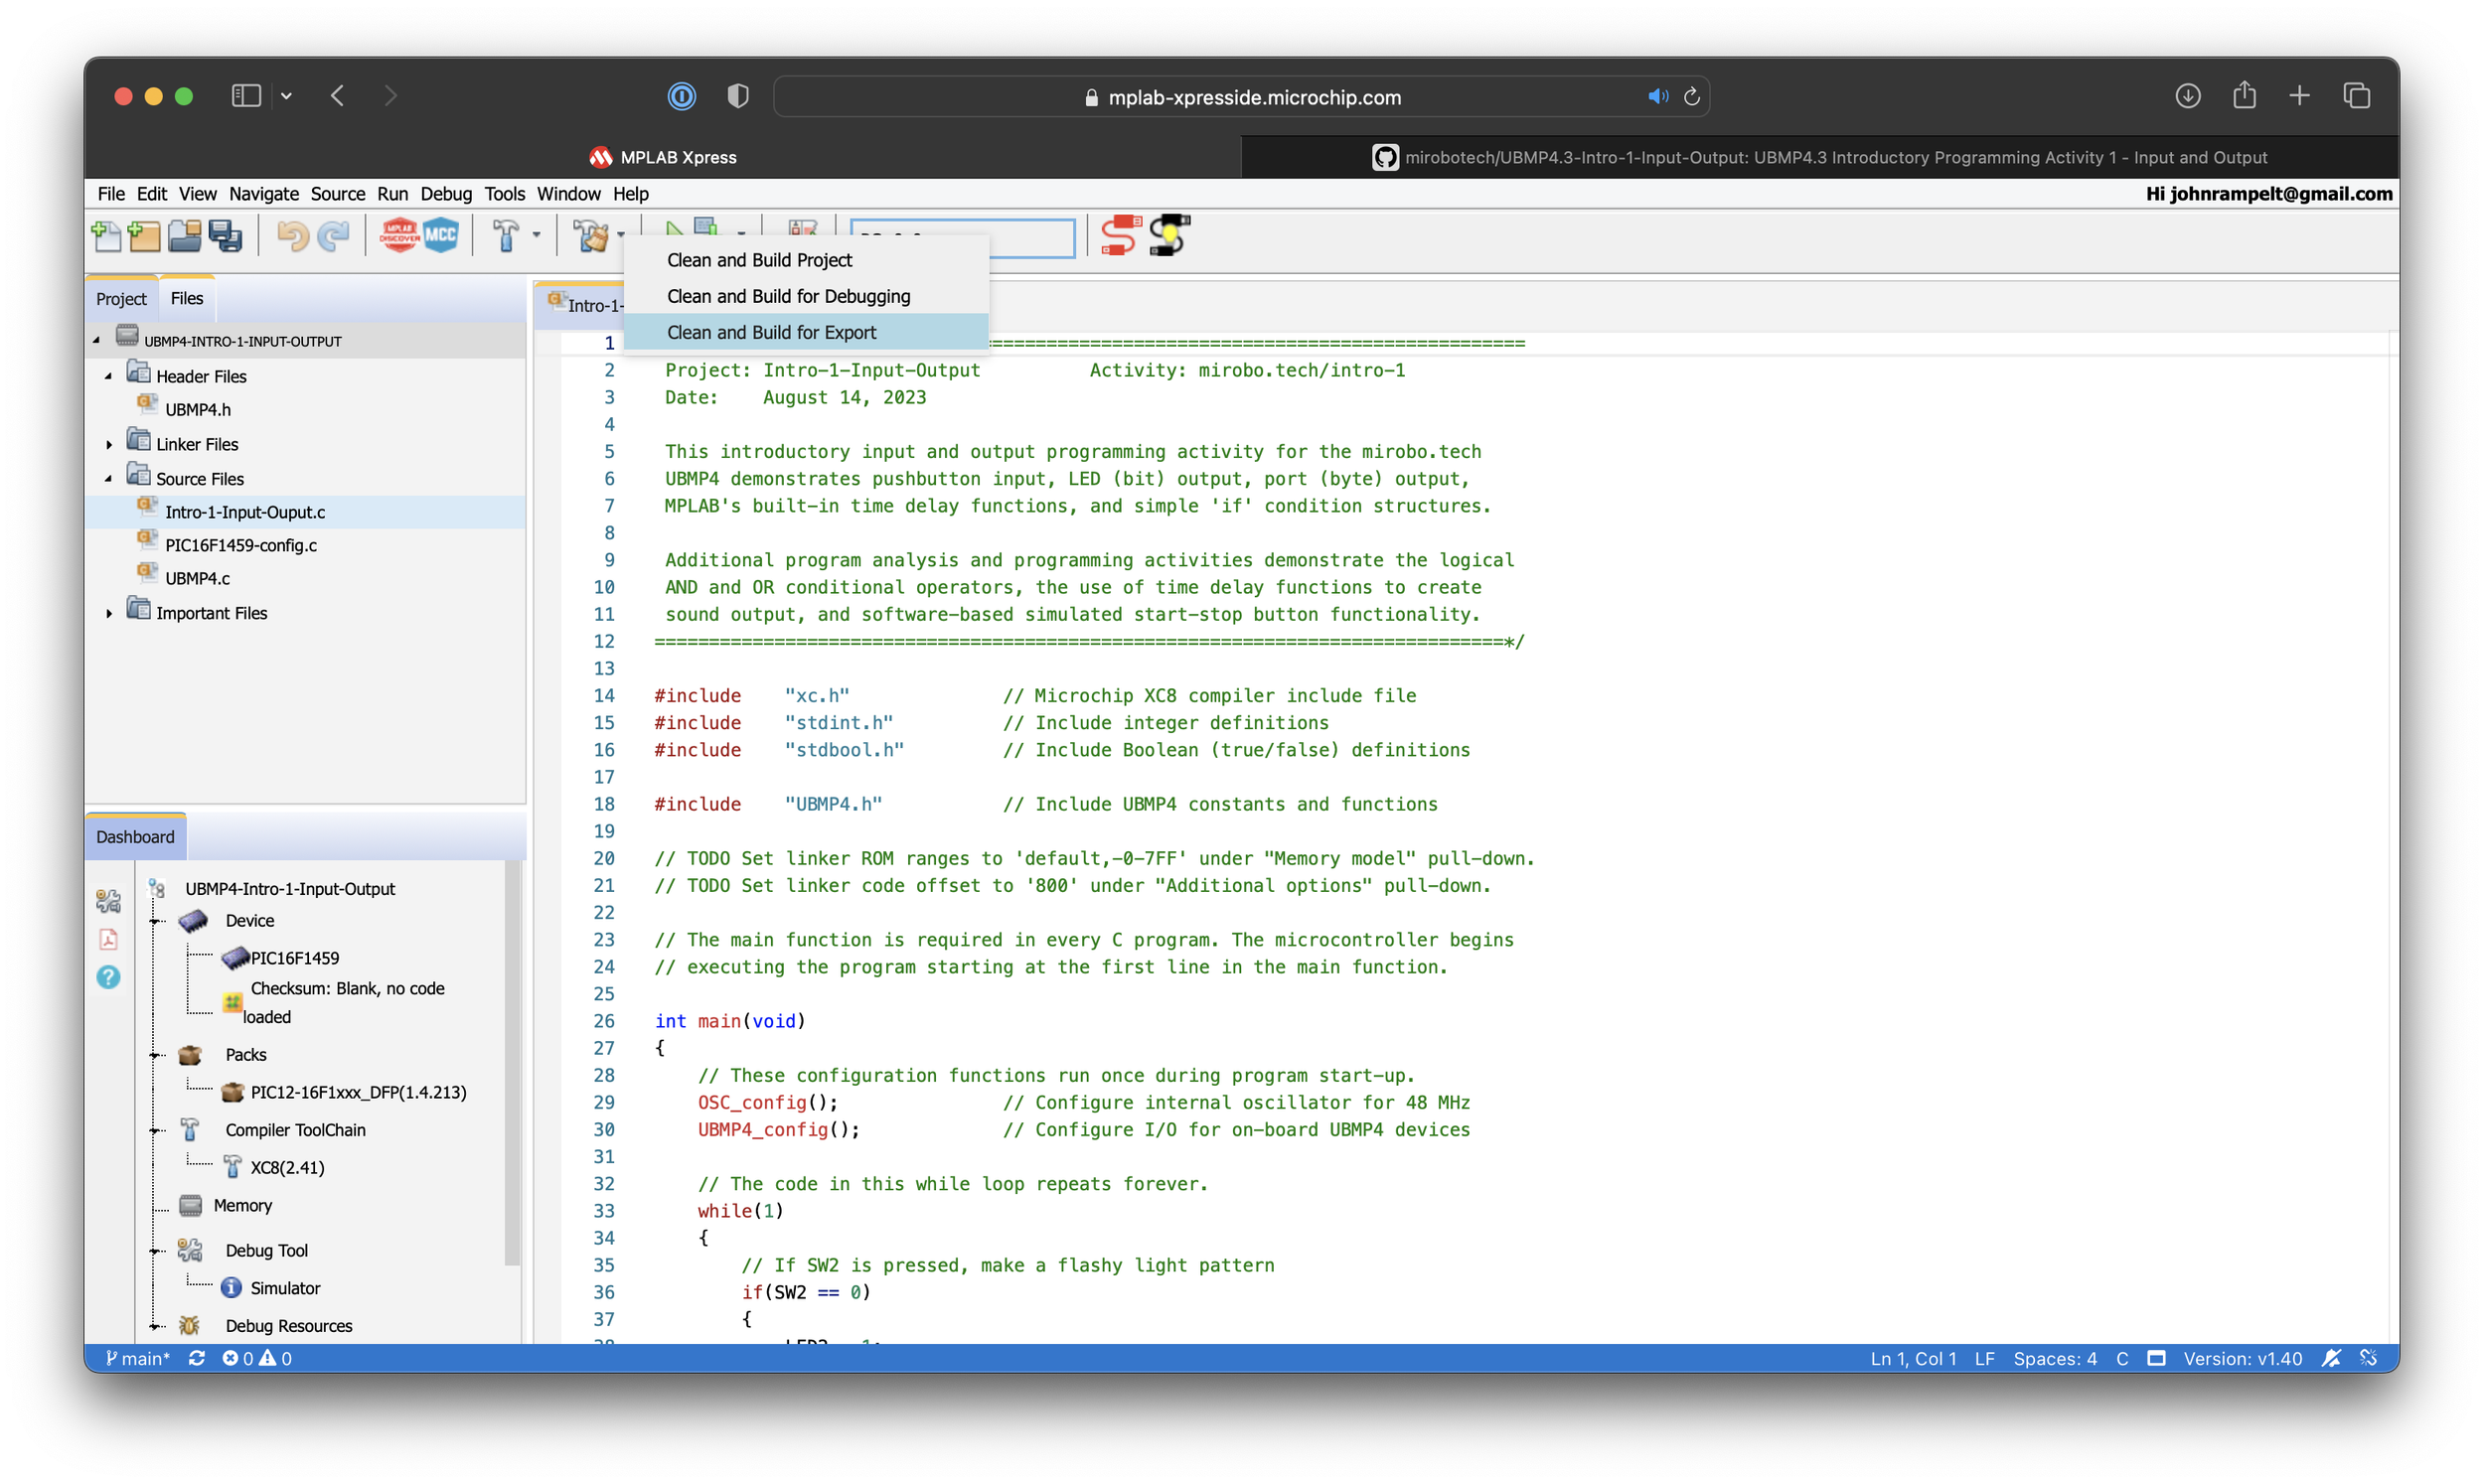Click the black USB bridge lightbulb icon
This screenshot has width=2484, height=1484.
point(1169,236)
